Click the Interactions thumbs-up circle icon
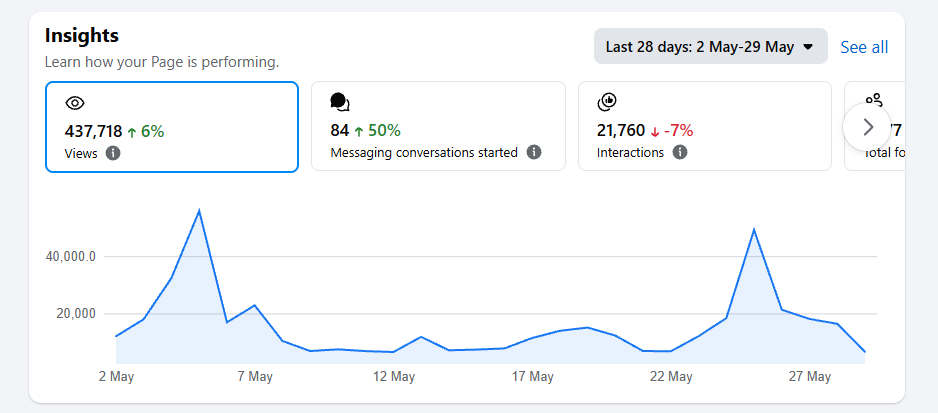This screenshot has height=413, width=938. pos(607,102)
